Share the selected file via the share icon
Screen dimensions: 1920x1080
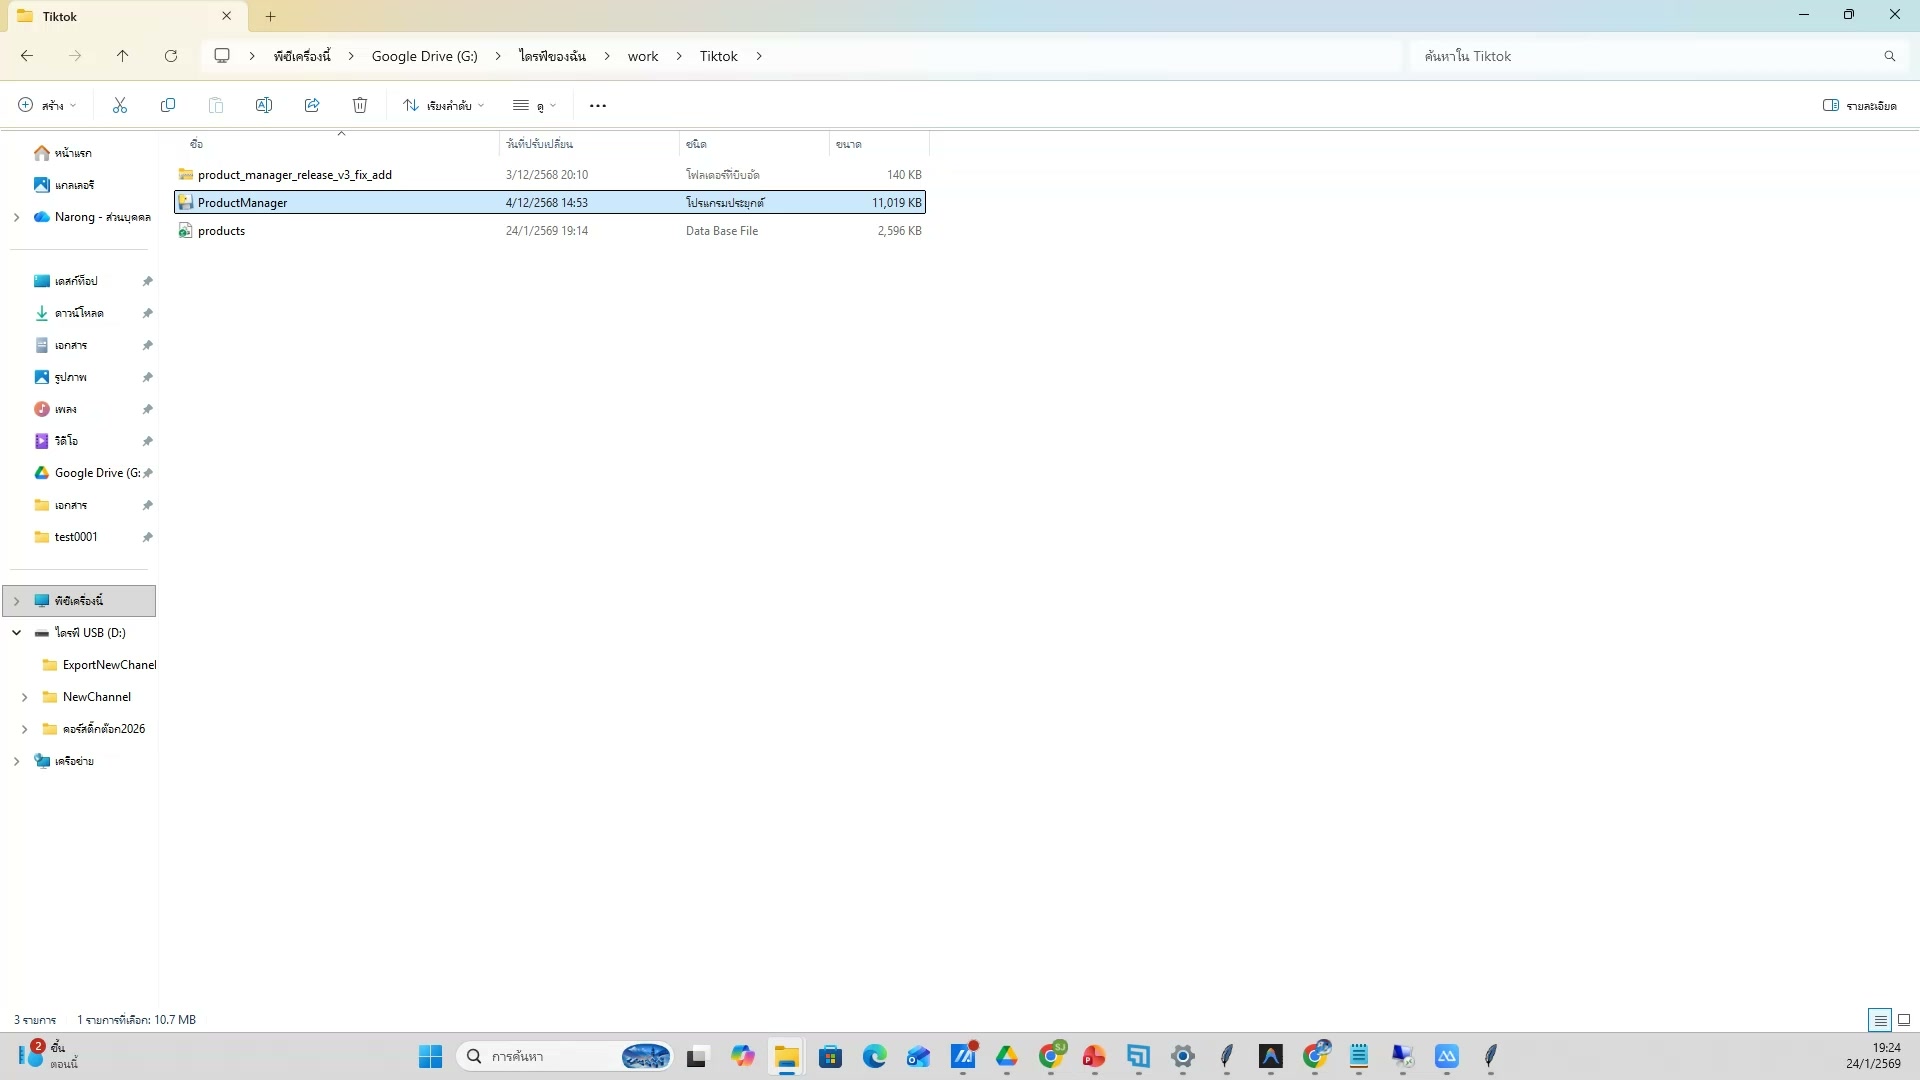click(x=312, y=105)
